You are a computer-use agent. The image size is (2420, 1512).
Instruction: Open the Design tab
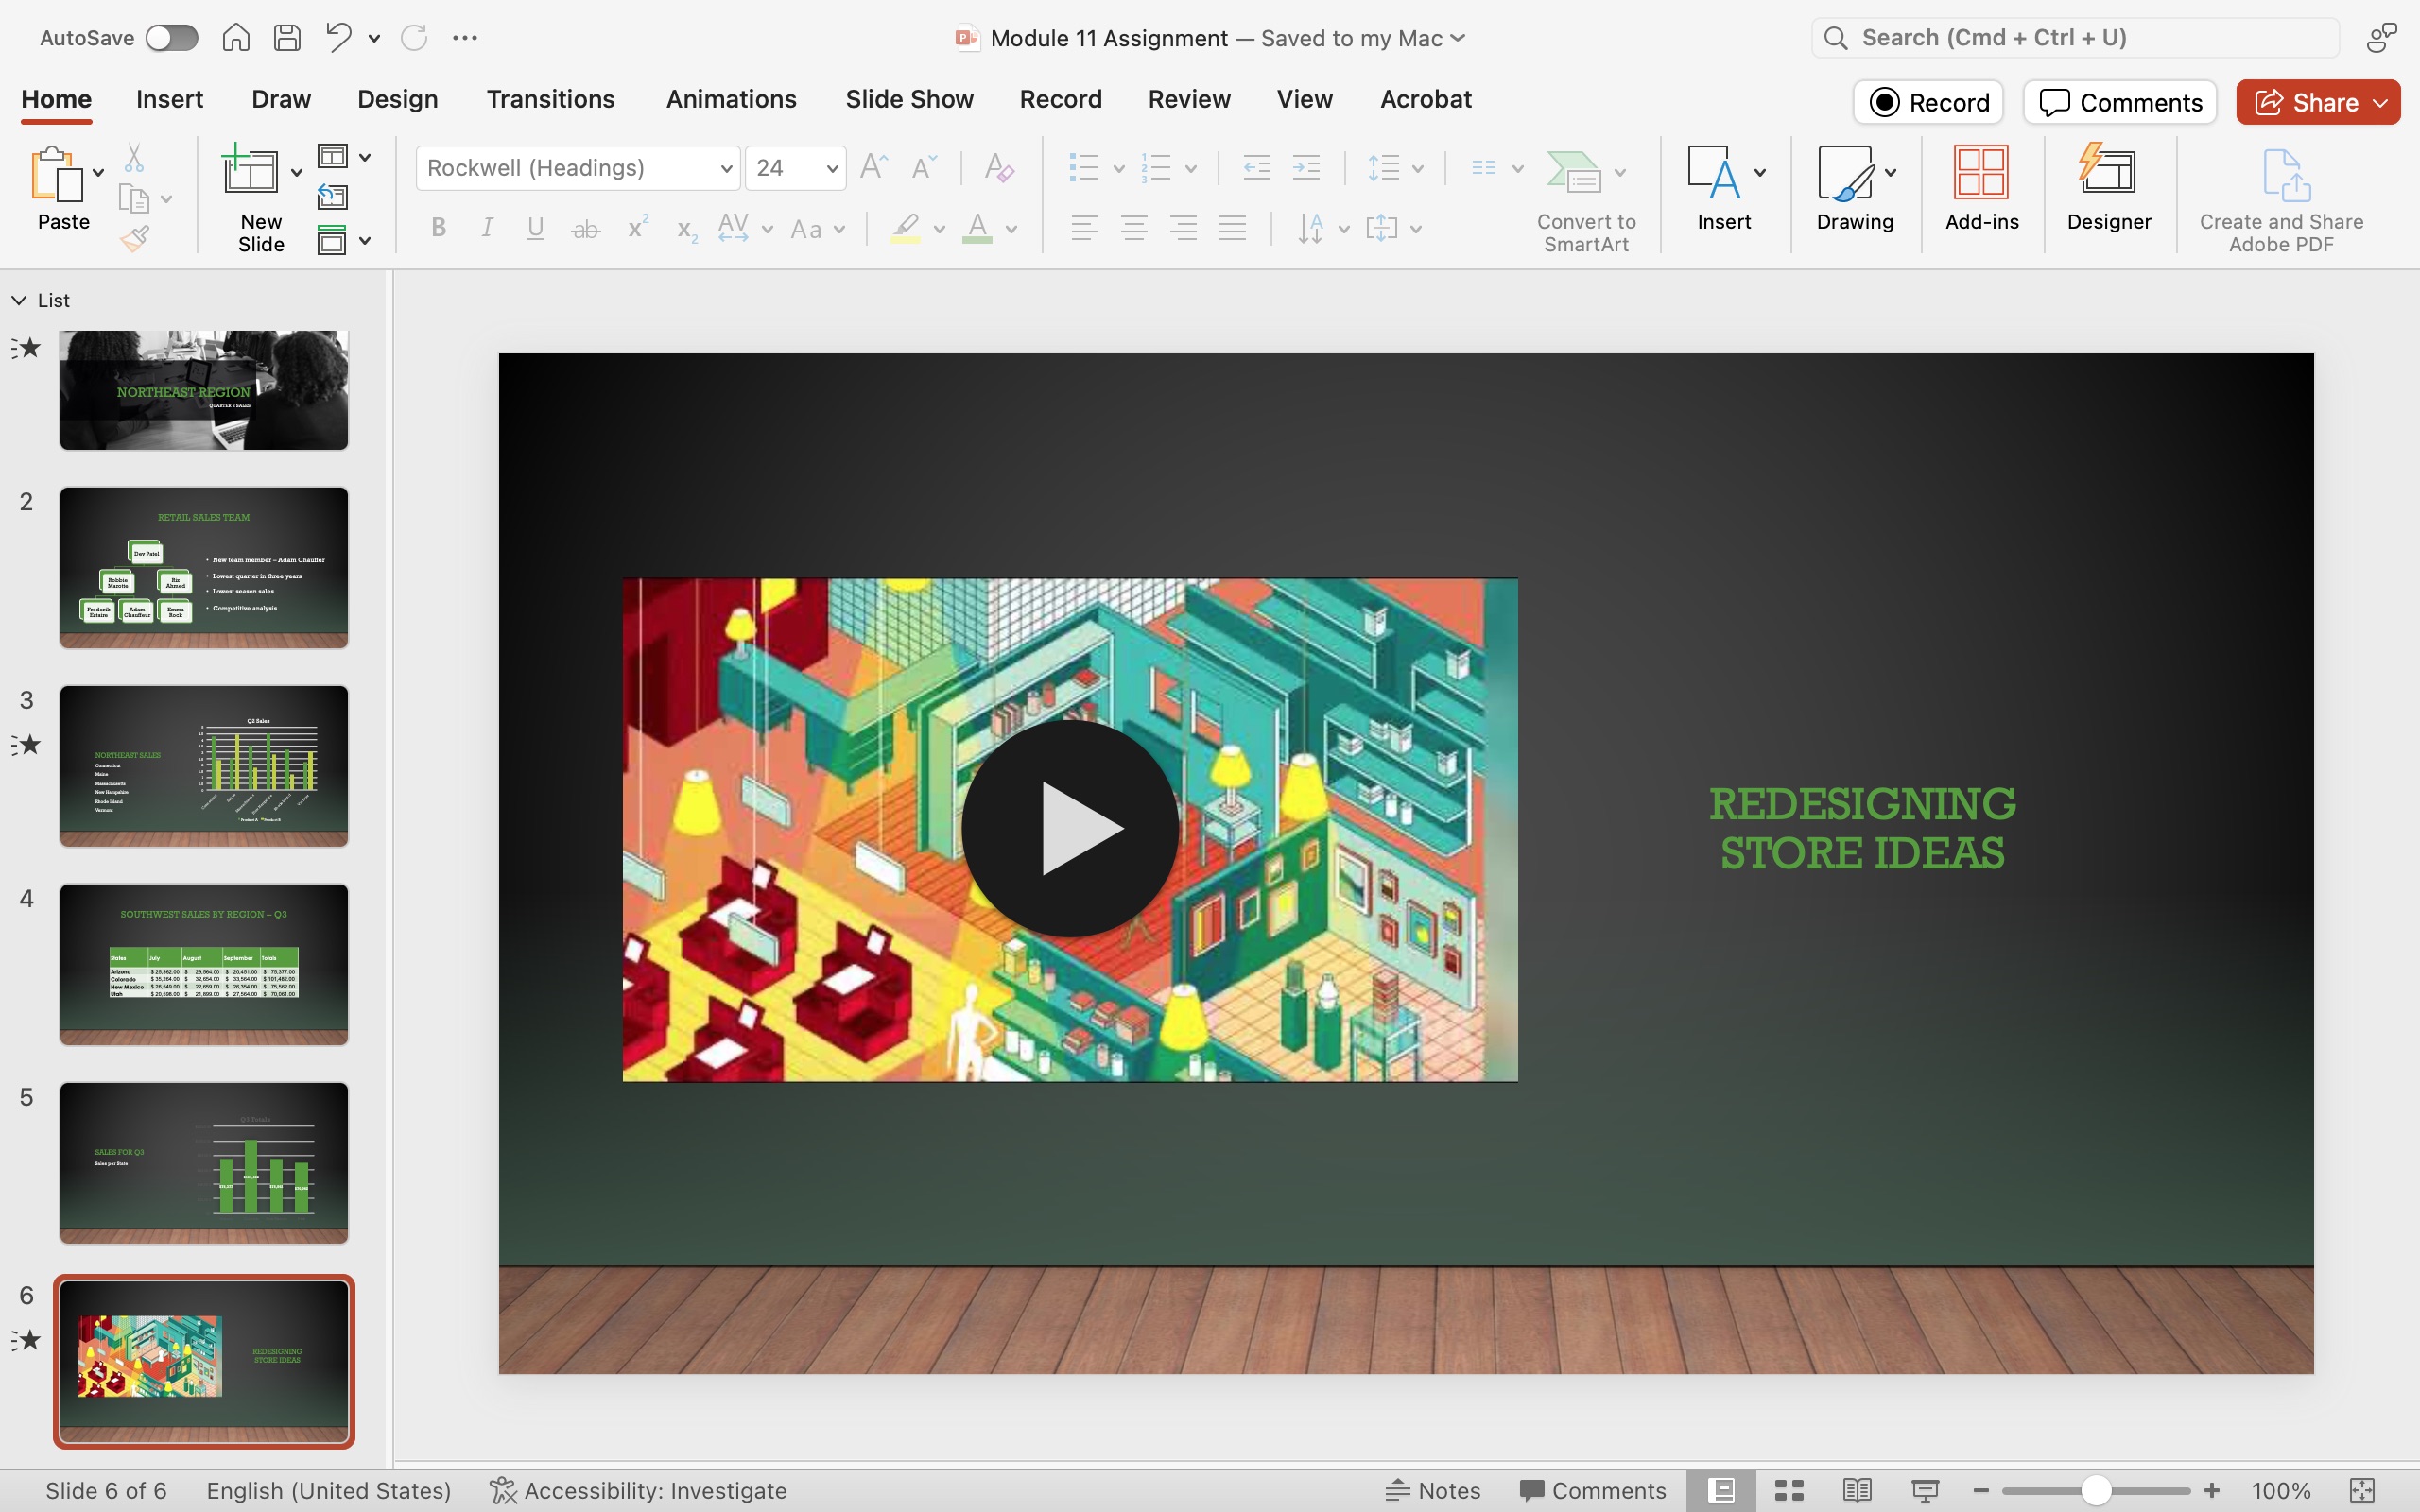click(398, 99)
